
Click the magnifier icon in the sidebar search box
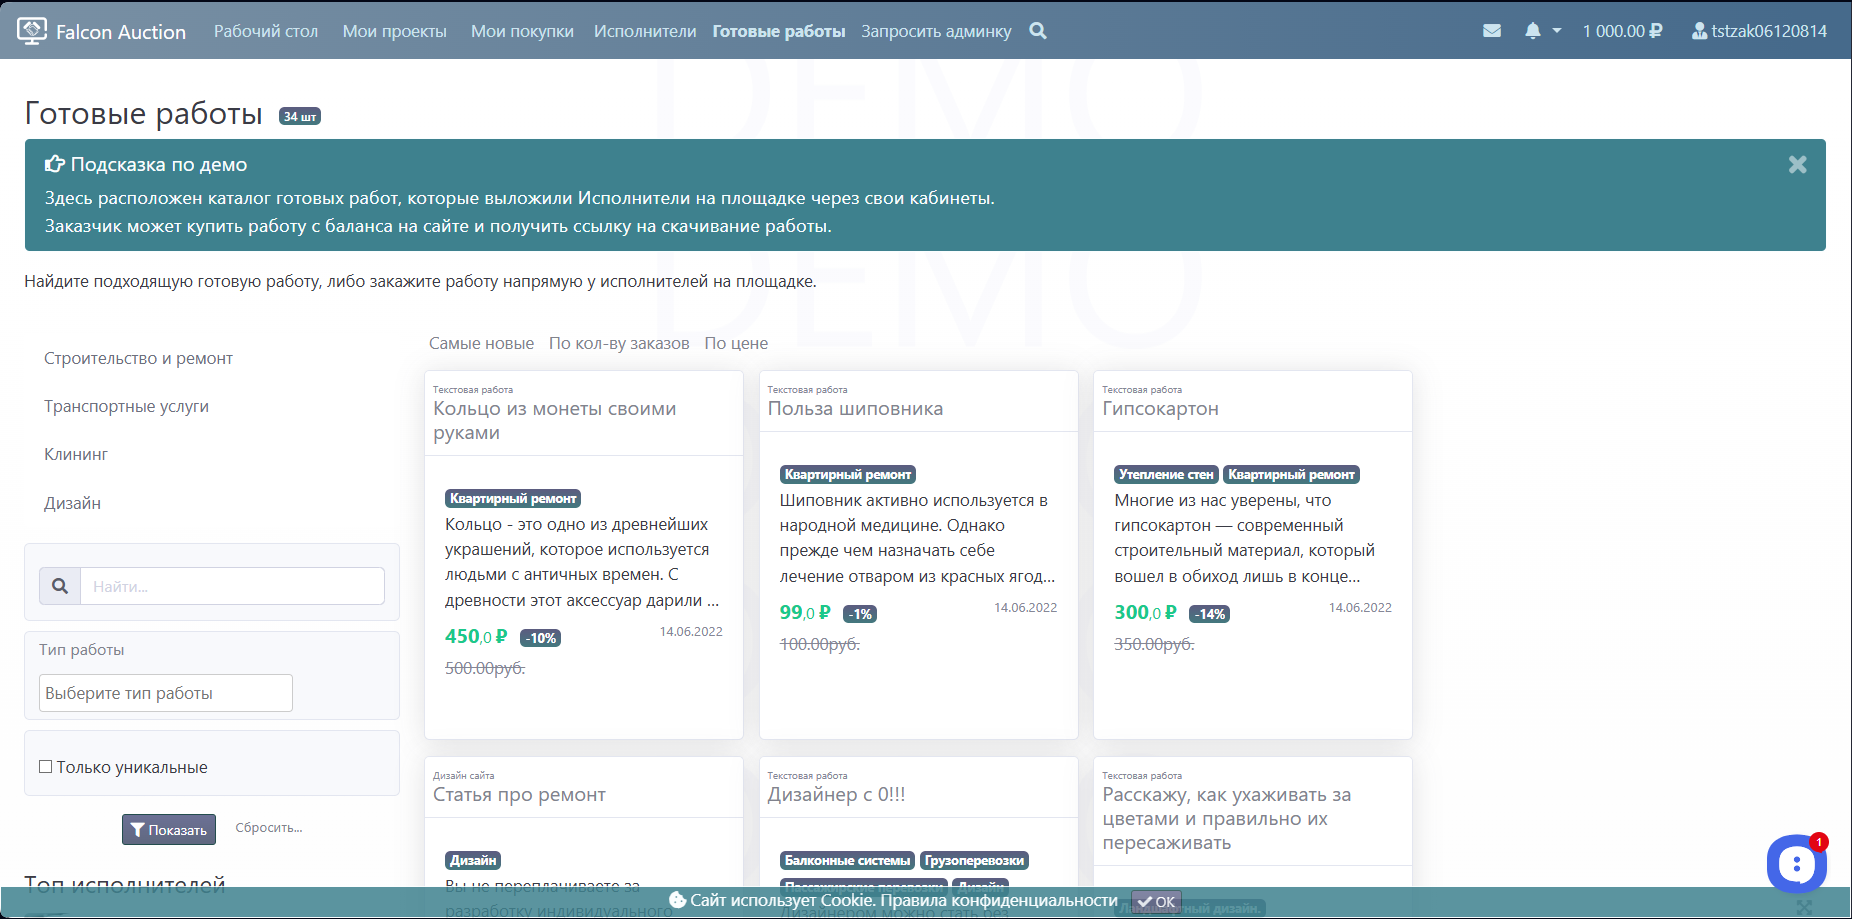point(59,585)
